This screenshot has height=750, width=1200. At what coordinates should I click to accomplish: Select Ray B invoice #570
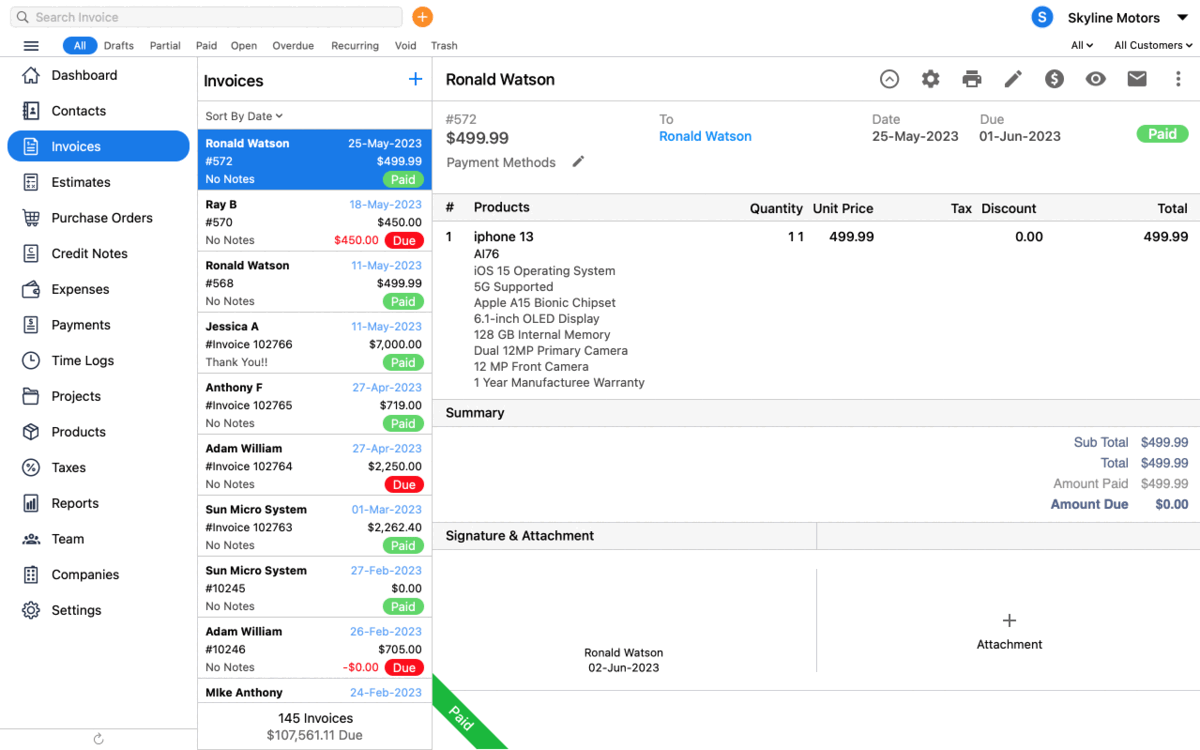(x=315, y=221)
